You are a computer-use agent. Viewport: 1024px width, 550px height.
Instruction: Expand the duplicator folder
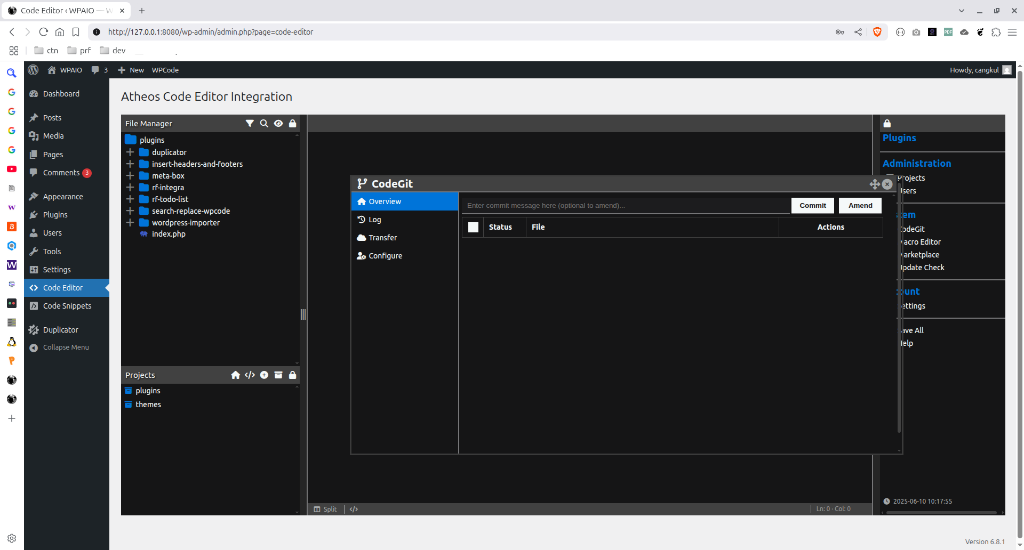[130, 152]
